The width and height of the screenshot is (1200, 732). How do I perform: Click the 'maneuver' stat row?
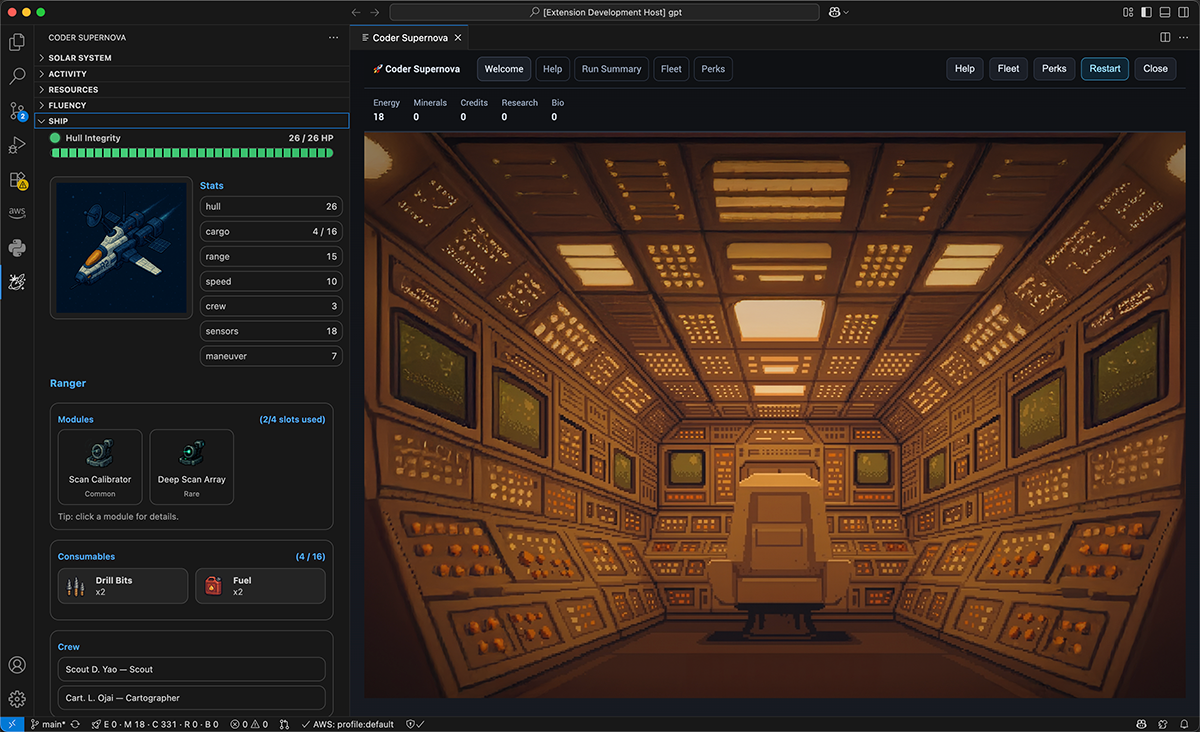coord(271,356)
